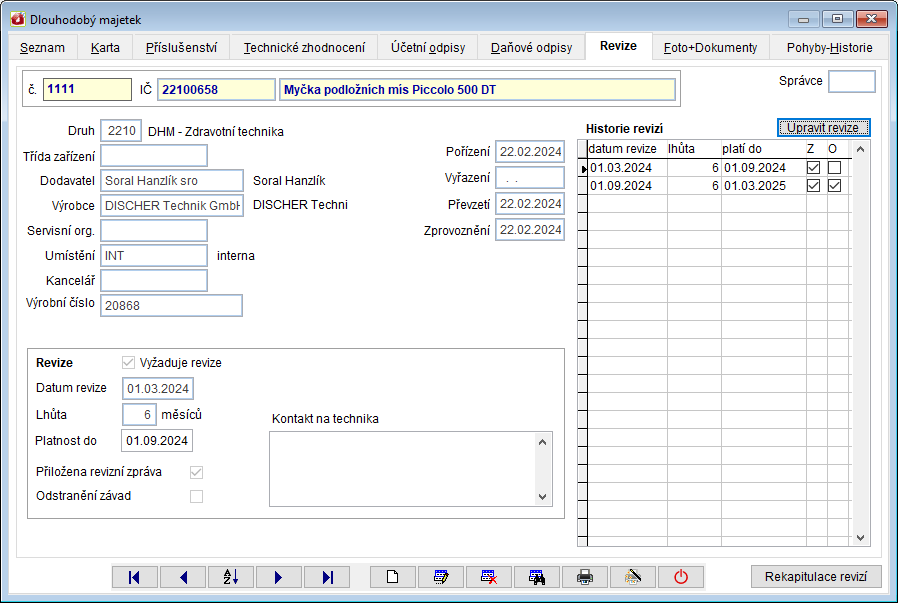This screenshot has height=603, width=898.
Task: Toggle Z checkbox for revision 01.03.2024
Action: [x=813, y=168]
